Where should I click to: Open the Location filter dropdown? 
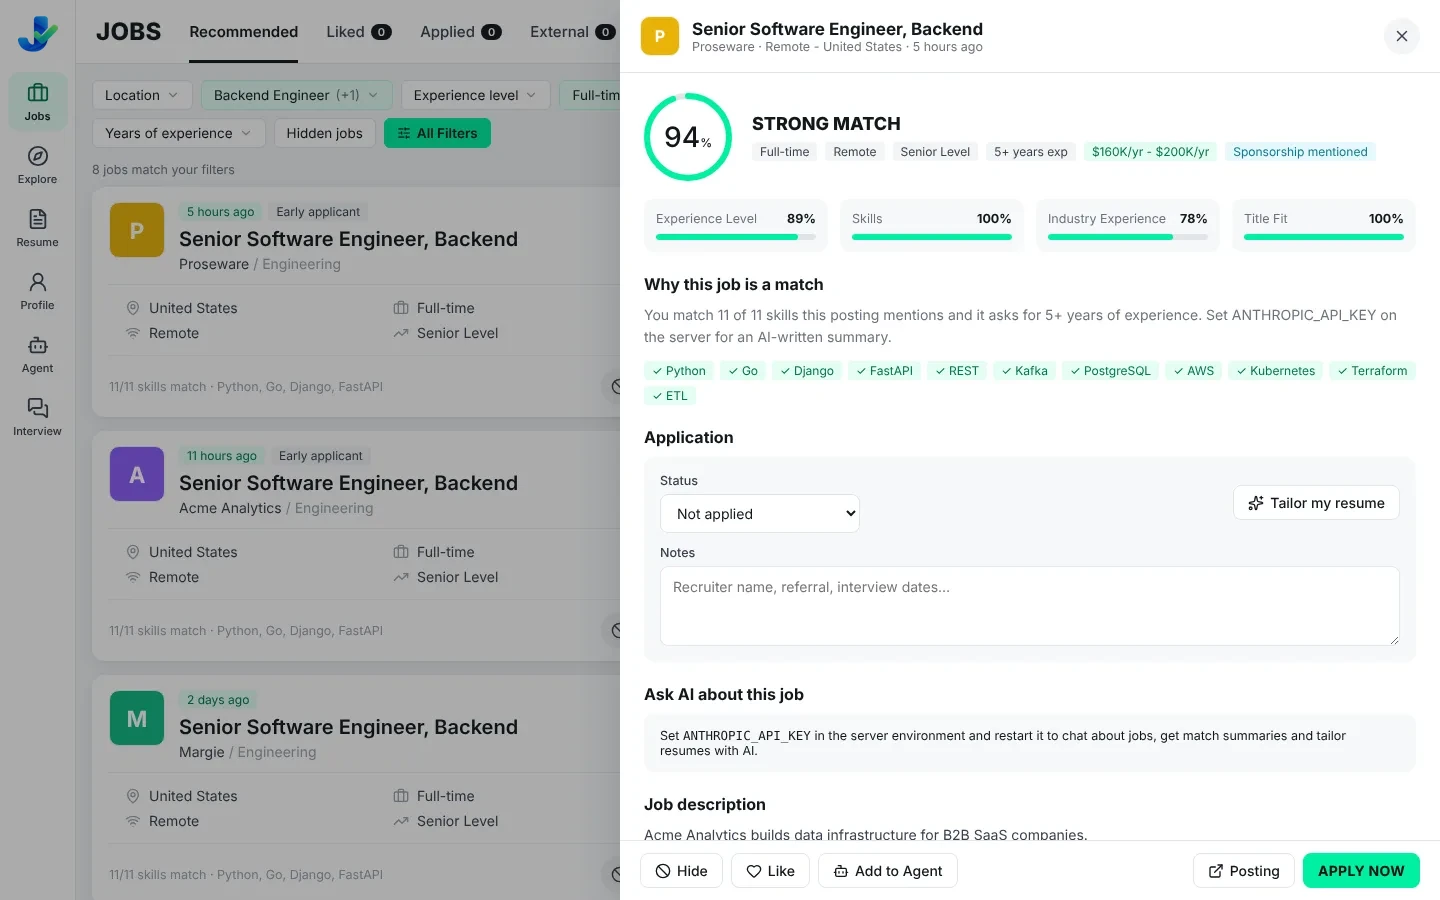click(142, 95)
